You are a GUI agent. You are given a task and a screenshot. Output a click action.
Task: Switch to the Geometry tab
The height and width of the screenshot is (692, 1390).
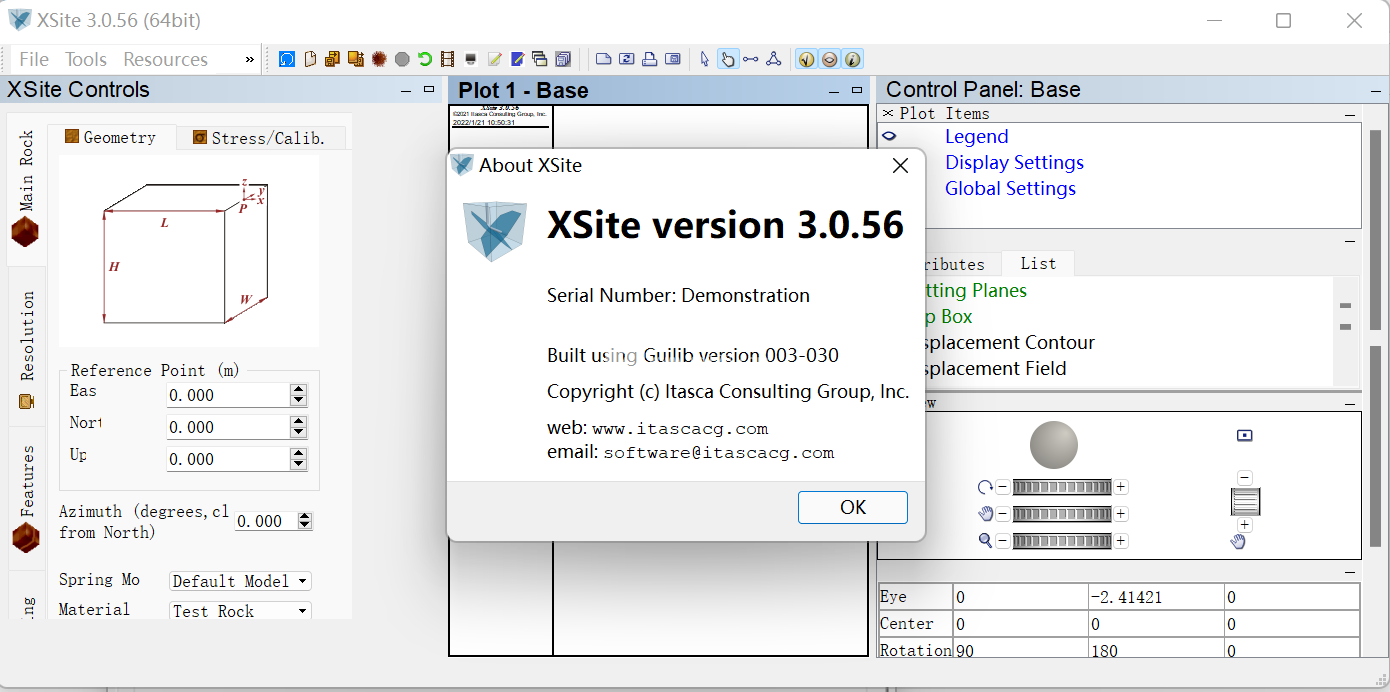(111, 137)
